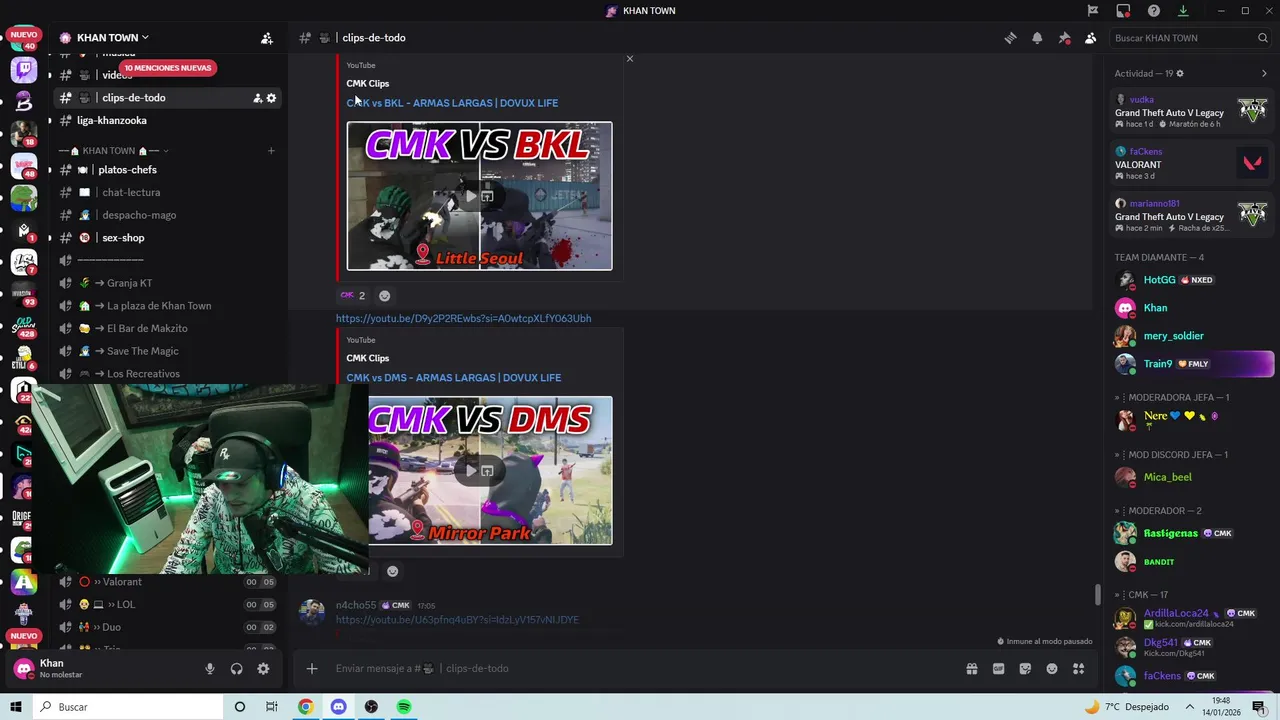
Task: Open mery_soldier member profile
Action: click(x=1192, y=336)
